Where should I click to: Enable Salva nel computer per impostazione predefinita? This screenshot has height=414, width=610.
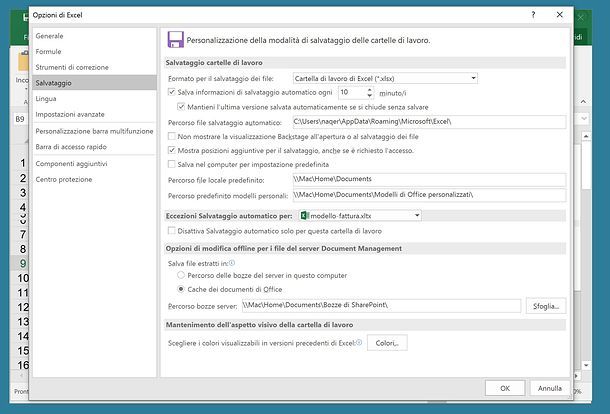172,164
